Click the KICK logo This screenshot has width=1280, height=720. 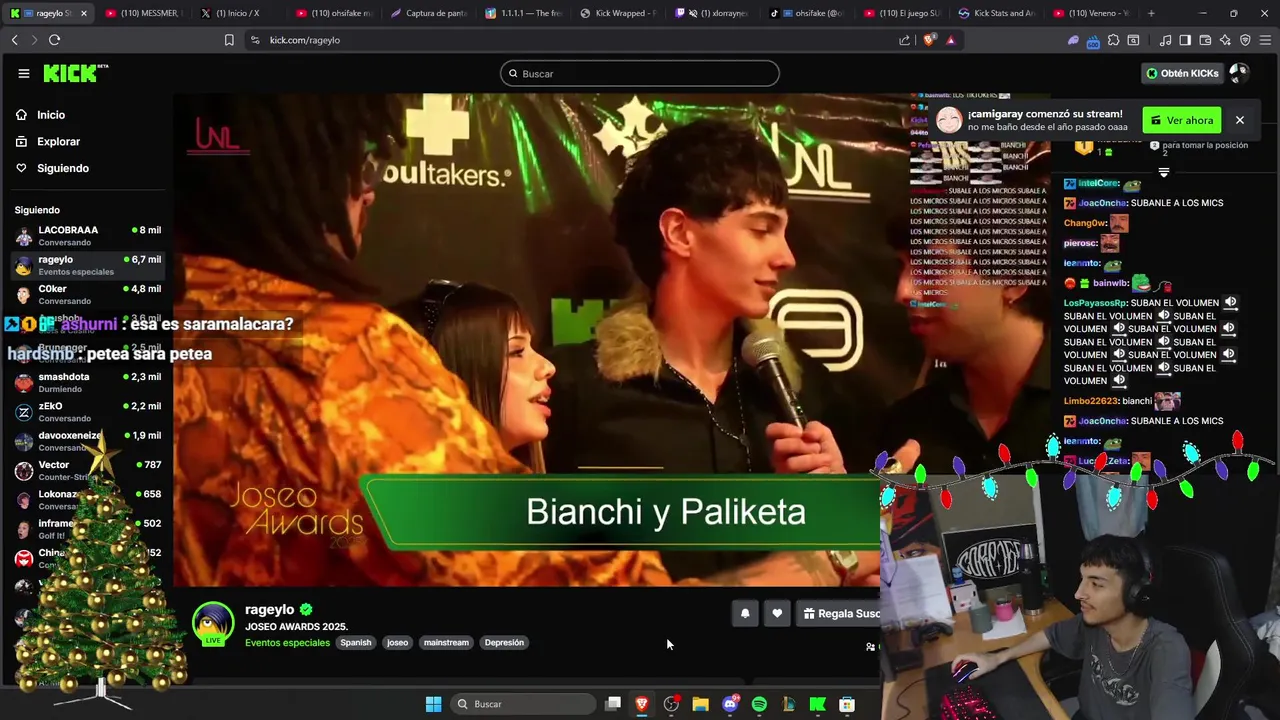(x=75, y=73)
